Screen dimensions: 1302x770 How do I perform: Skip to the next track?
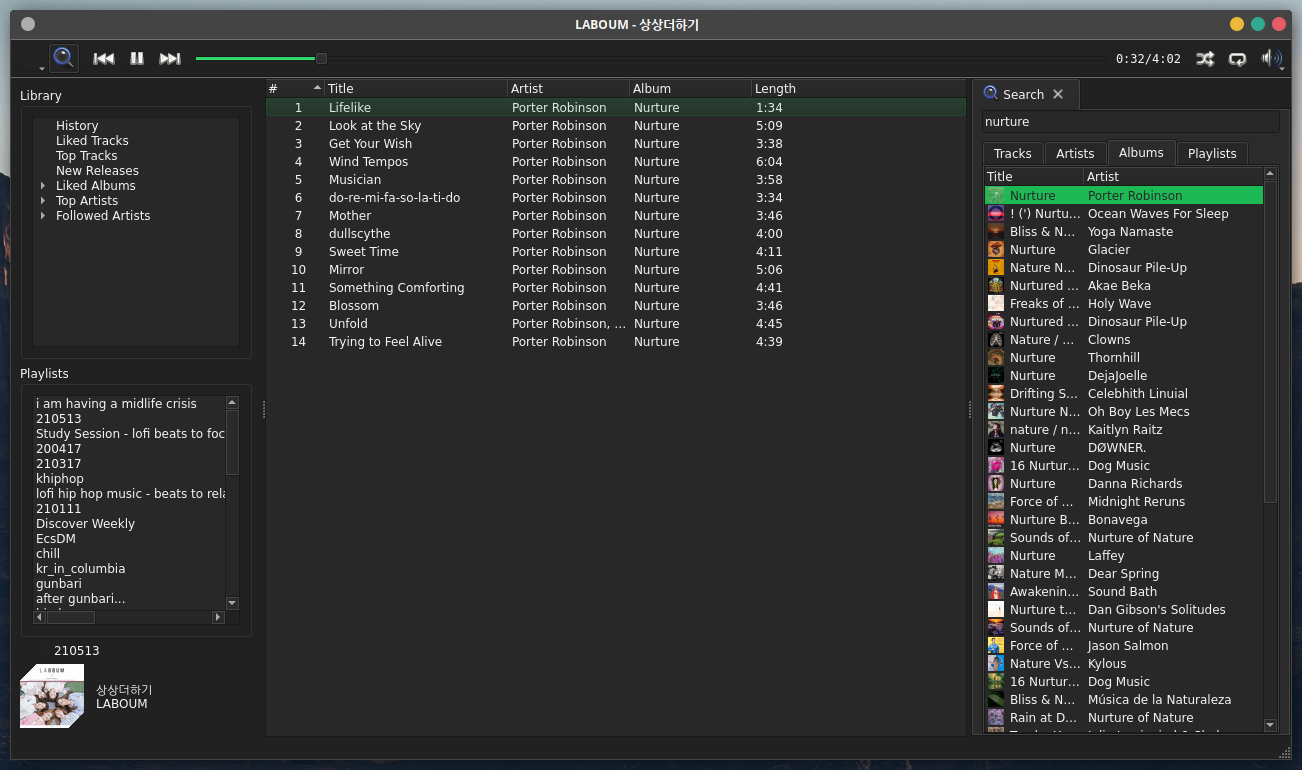tap(170, 59)
